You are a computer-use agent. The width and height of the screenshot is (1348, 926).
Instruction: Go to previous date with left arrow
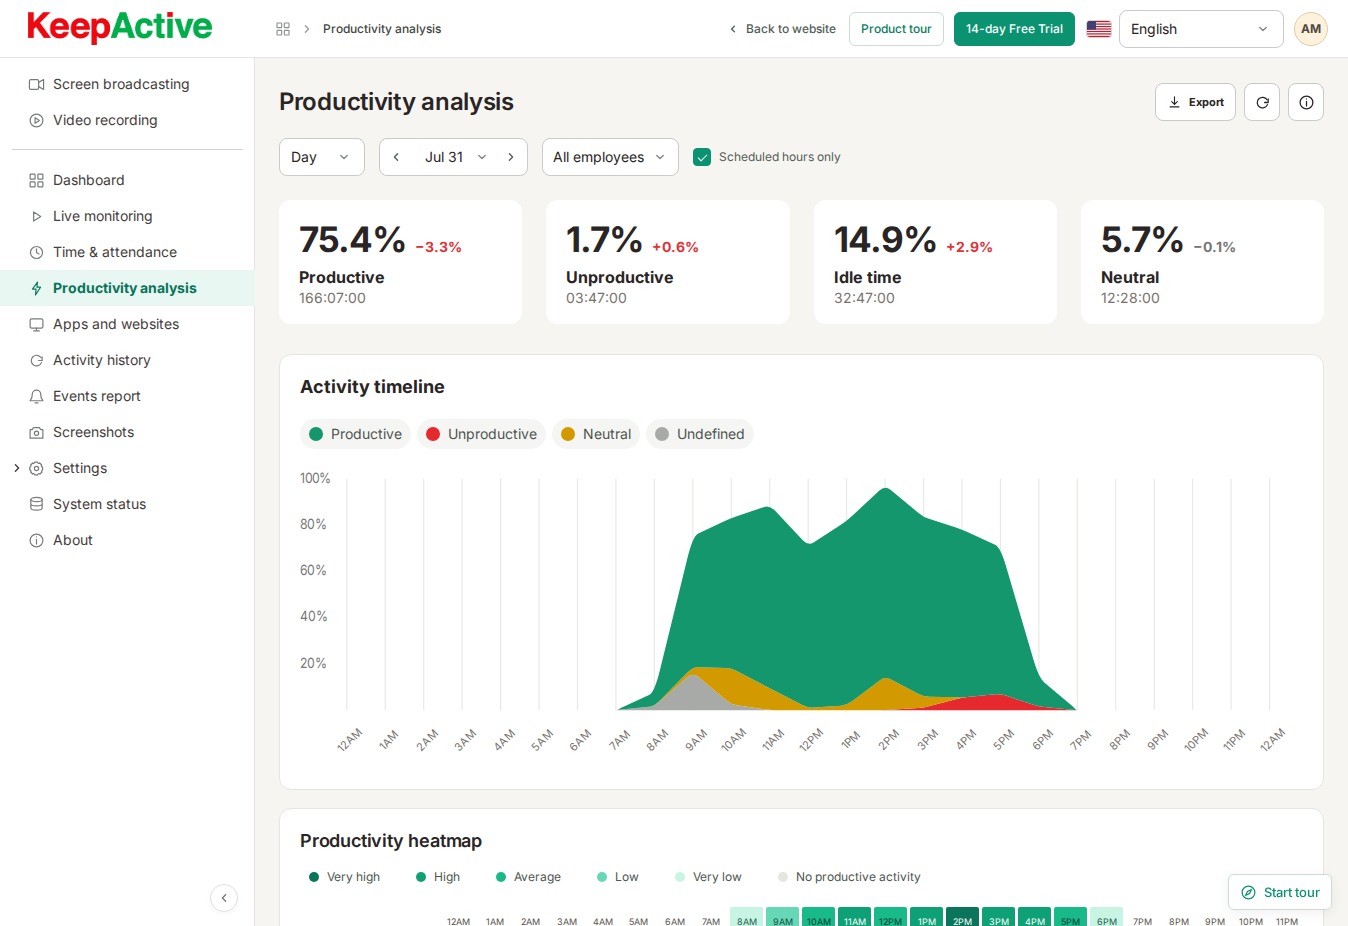click(396, 157)
